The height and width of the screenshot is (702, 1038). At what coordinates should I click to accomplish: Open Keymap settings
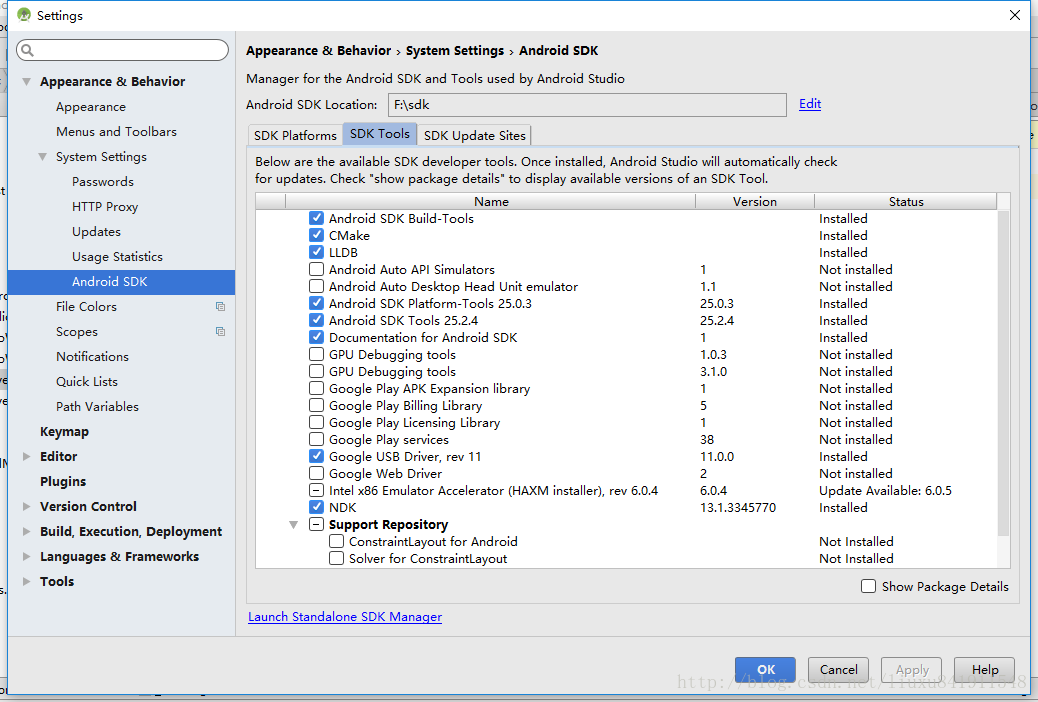pyautogui.click(x=64, y=431)
